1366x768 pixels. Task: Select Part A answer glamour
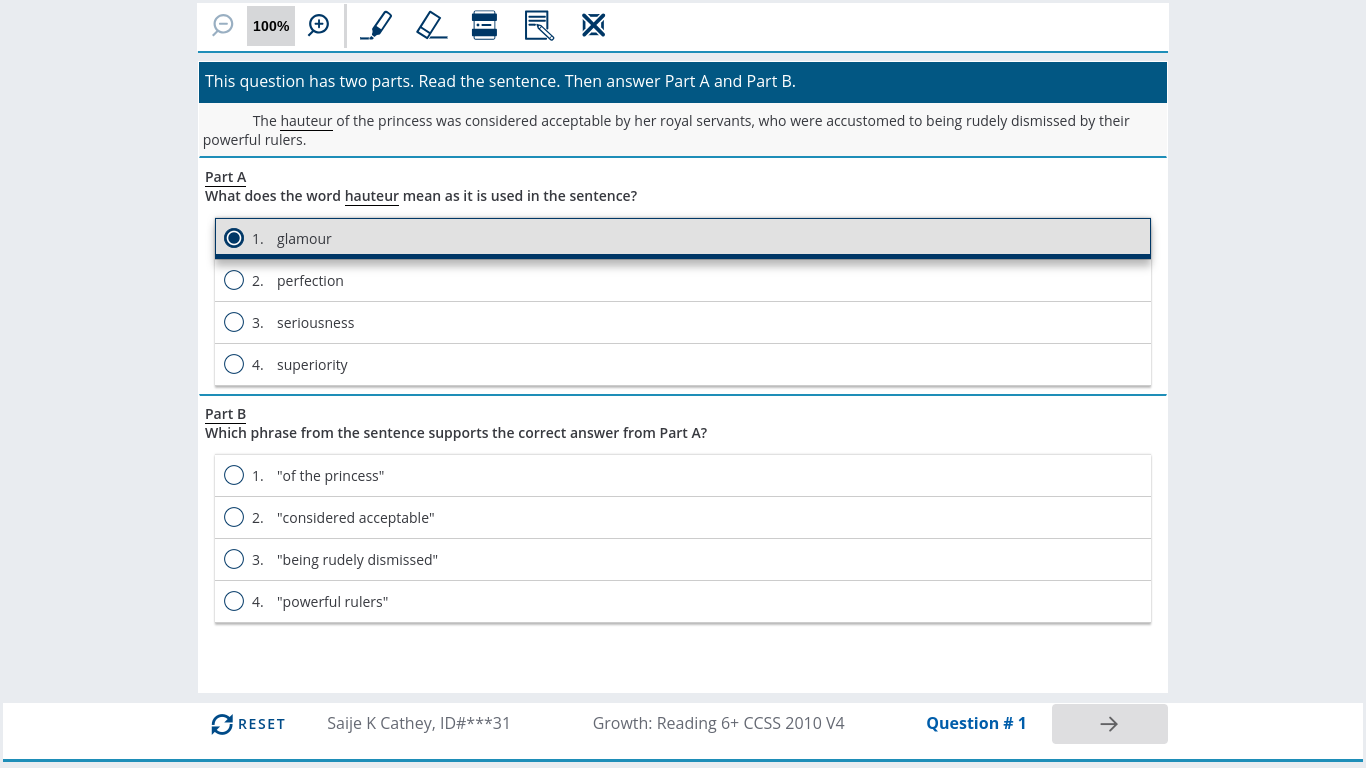click(x=683, y=238)
